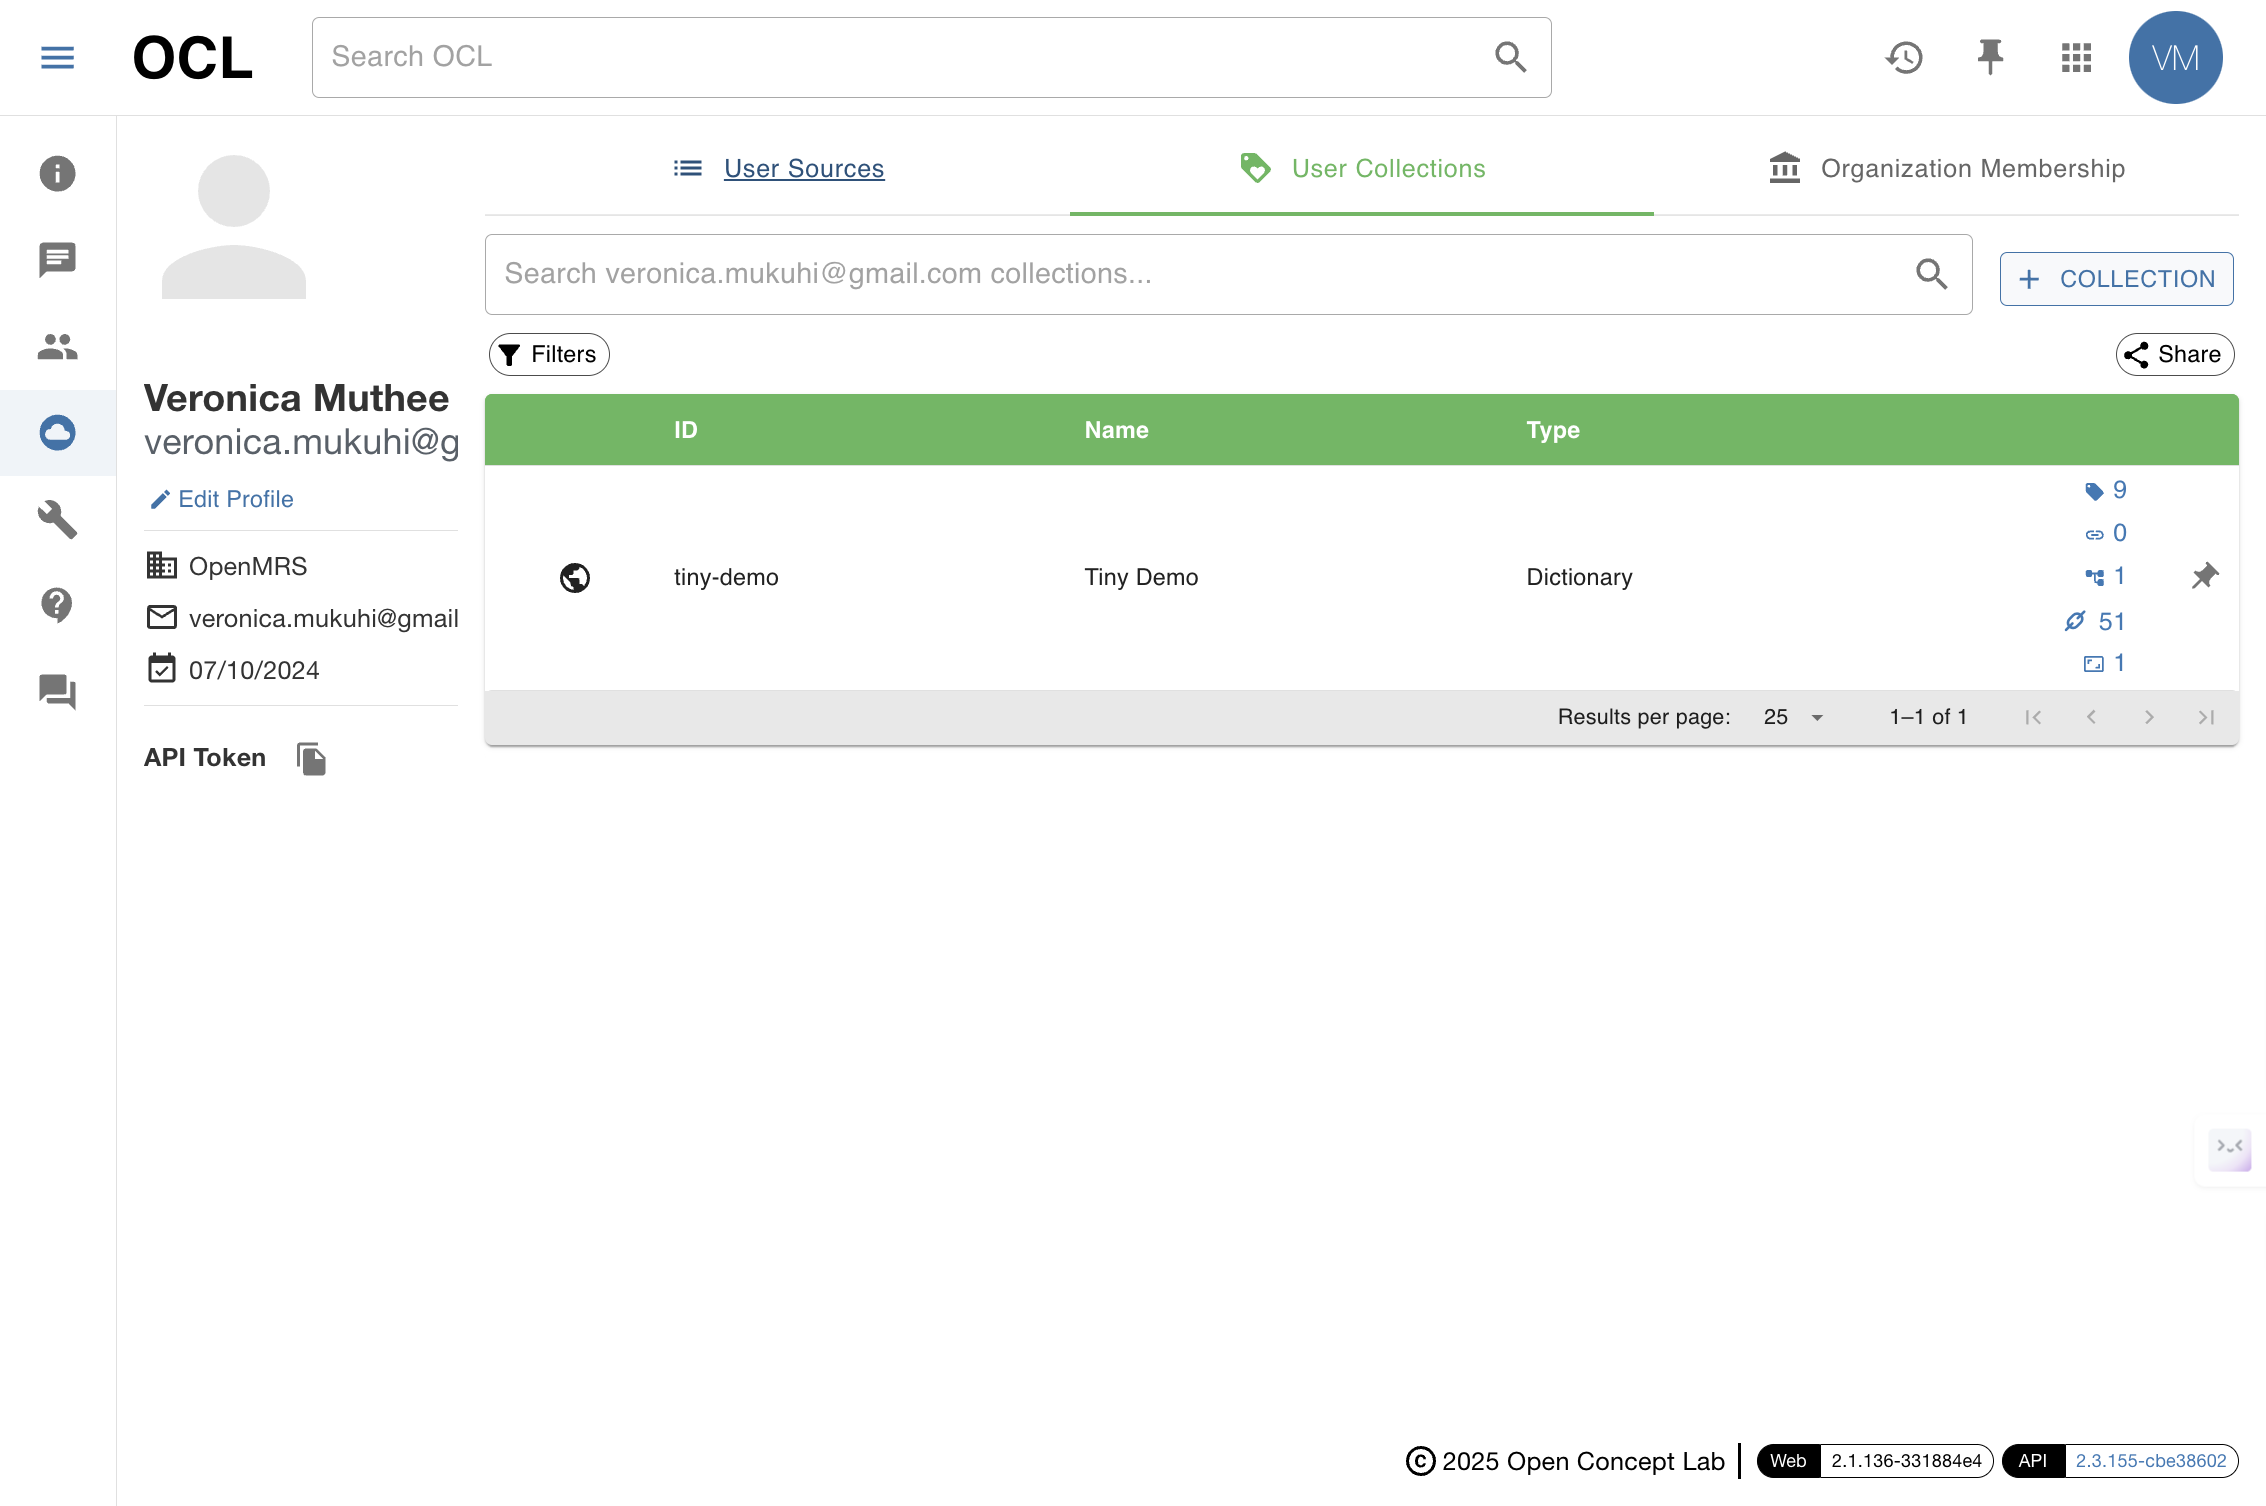Image resolution: width=2266 pixels, height=1506 pixels.
Task: Select the cloud icon in sidebar
Action: pos(57,433)
